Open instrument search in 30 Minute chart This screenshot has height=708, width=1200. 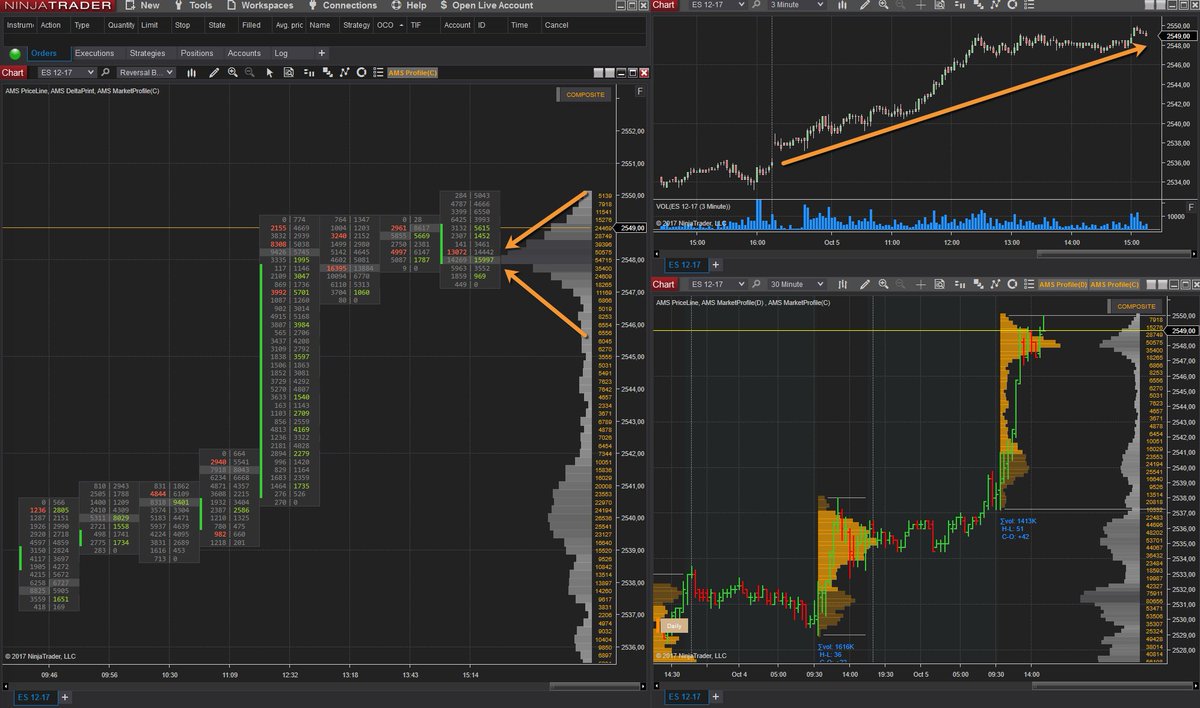pyautogui.click(x=756, y=284)
